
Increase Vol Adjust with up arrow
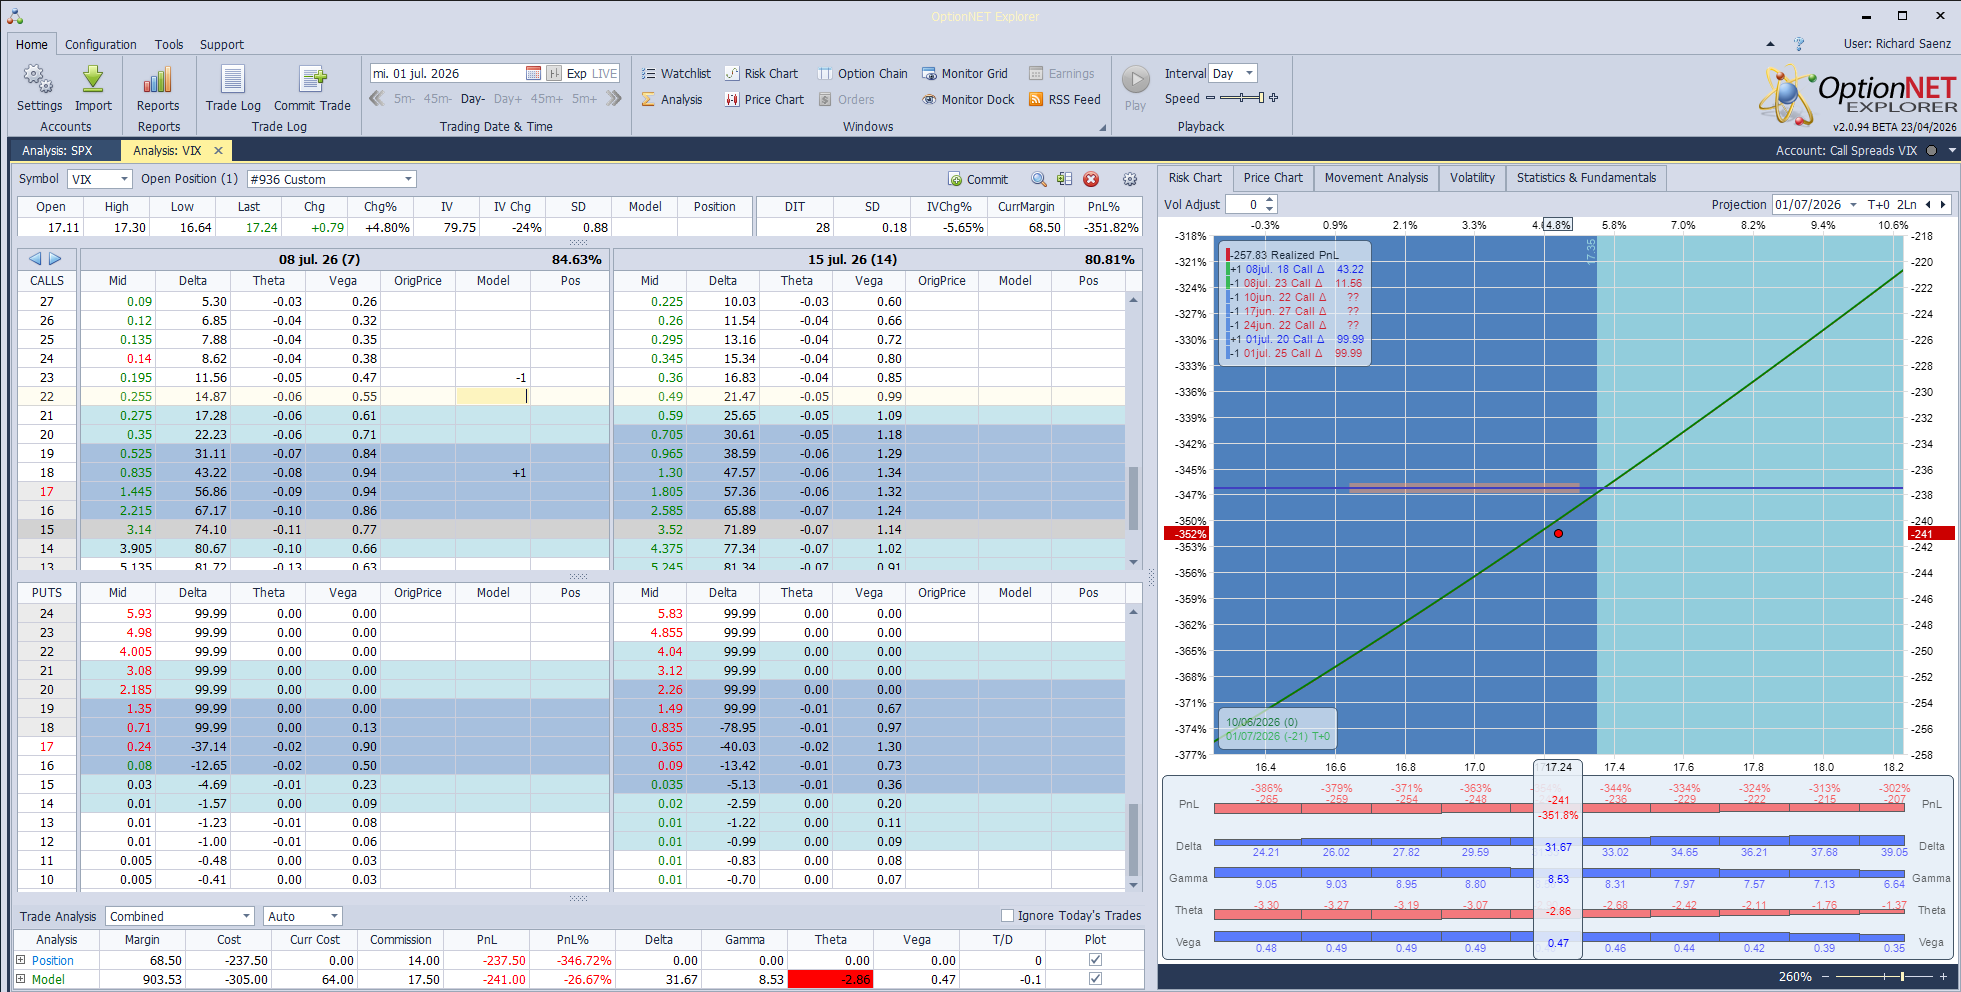[1270, 200]
